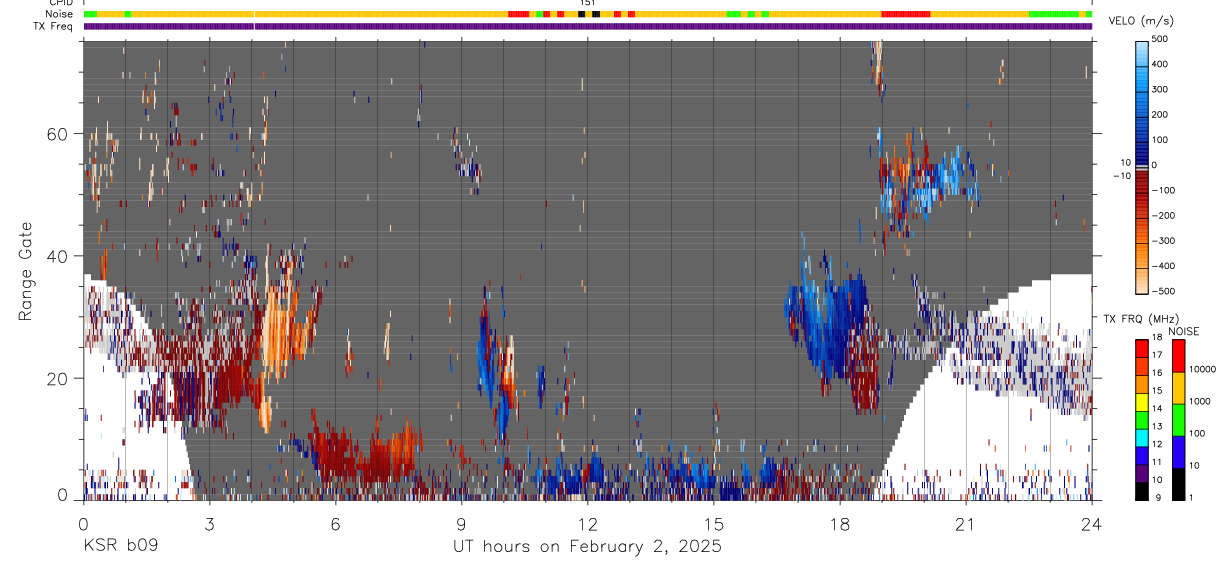Click the '60' tick on Range Gate axis

58,133
